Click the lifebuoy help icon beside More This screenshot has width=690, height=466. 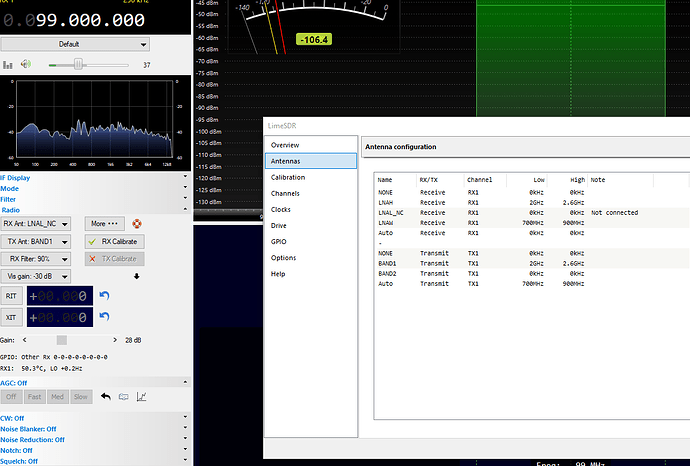tap(138, 224)
